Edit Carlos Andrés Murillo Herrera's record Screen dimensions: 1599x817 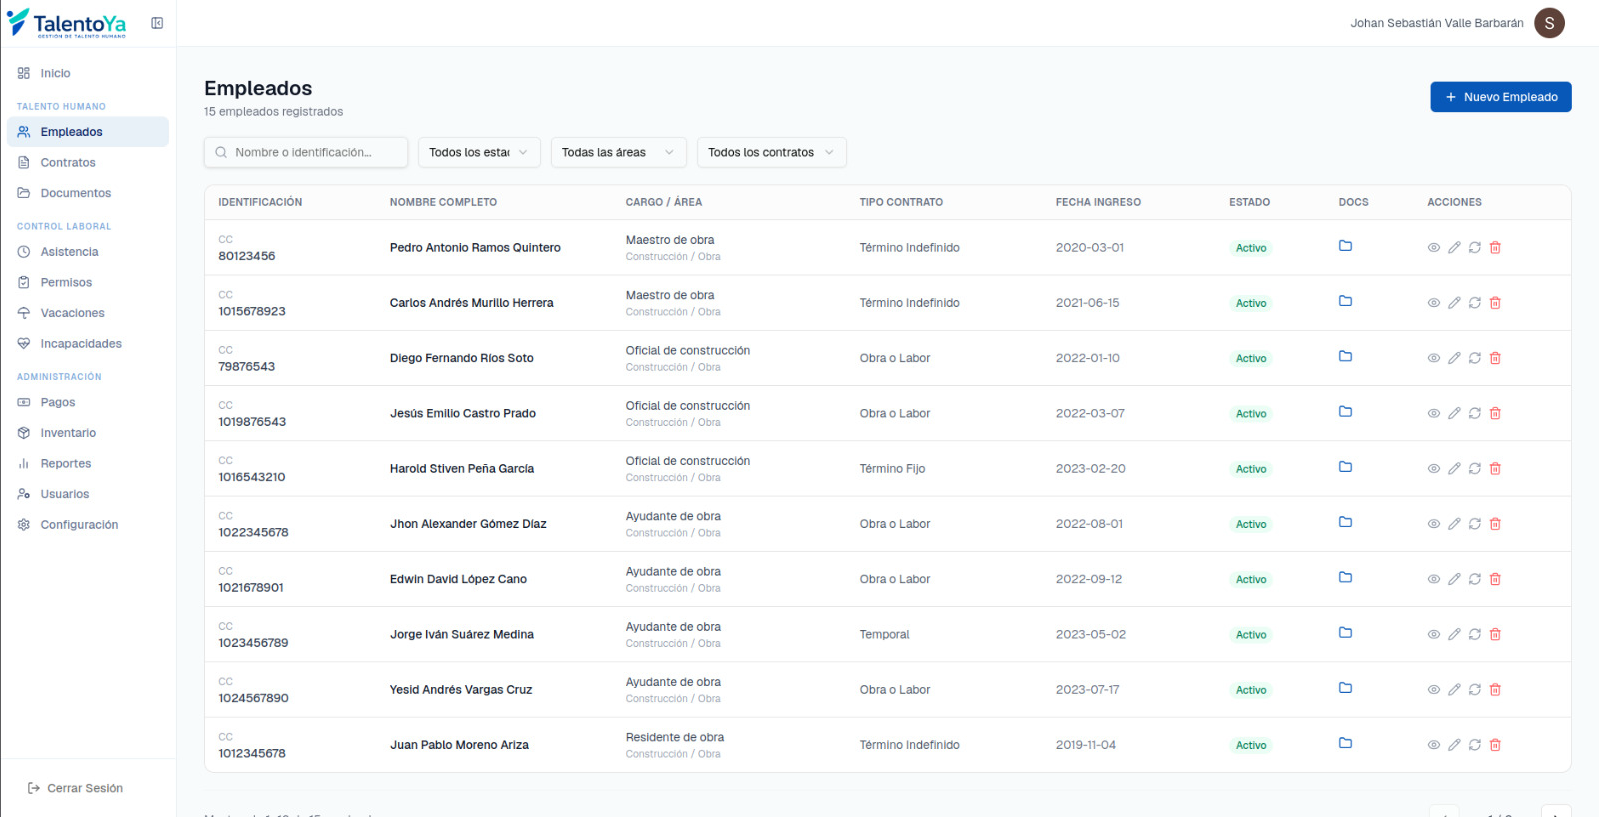tap(1454, 303)
